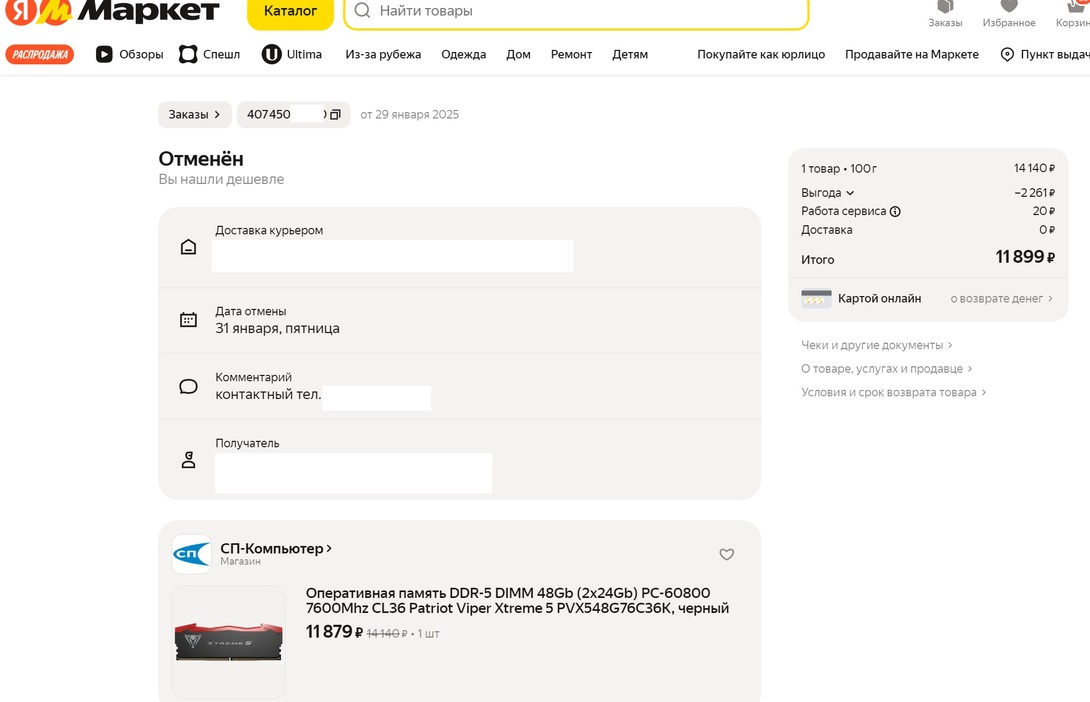Select the cancellation date 31 января, пятница
This screenshot has height=702, width=1090.
(x=277, y=328)
